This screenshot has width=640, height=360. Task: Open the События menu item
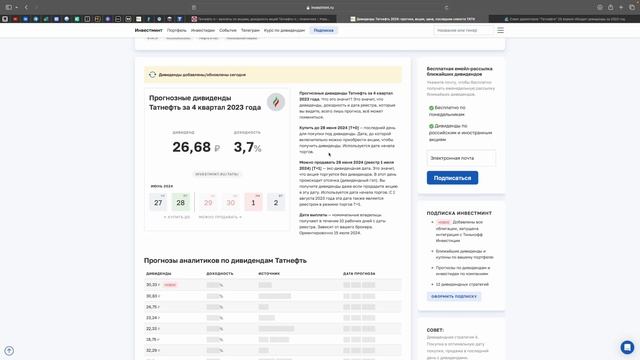[228, 30]
